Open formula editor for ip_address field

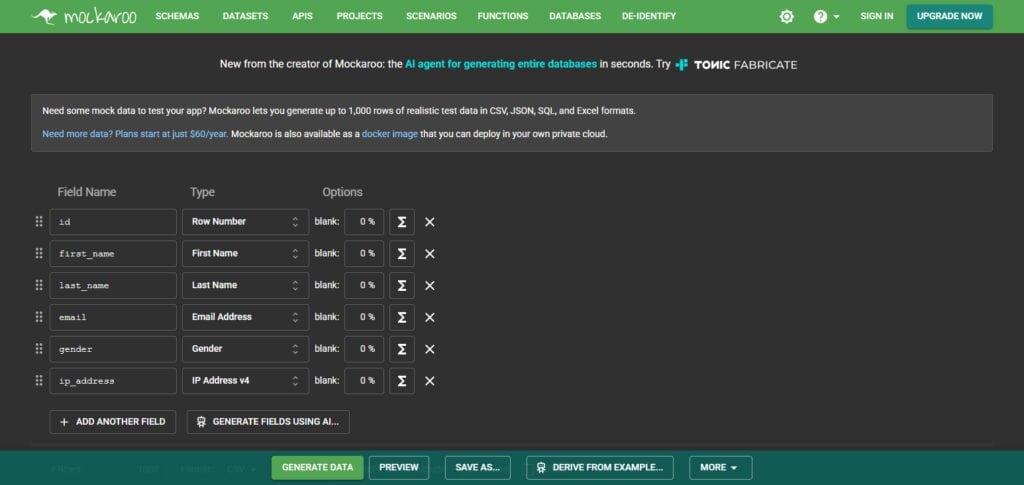pyautogui.click(x=402, y=381)
